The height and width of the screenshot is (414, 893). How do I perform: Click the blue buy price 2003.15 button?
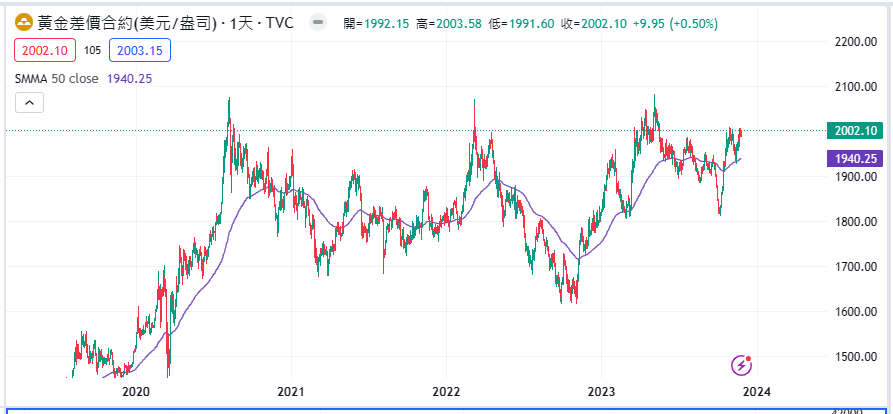[x=140, y=51]
